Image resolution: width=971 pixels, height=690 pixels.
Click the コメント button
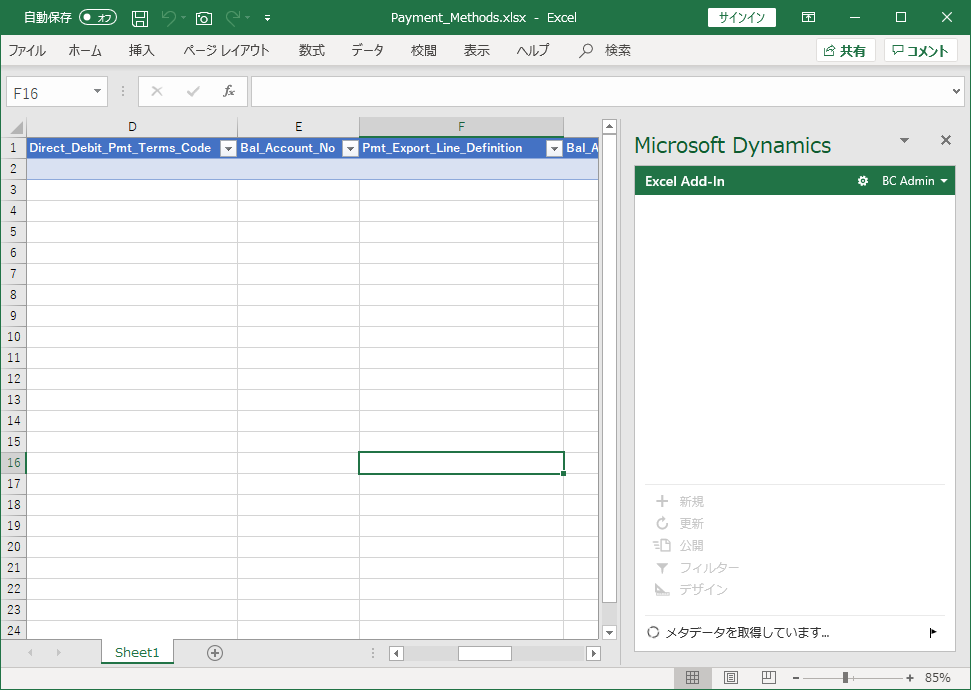921,51
